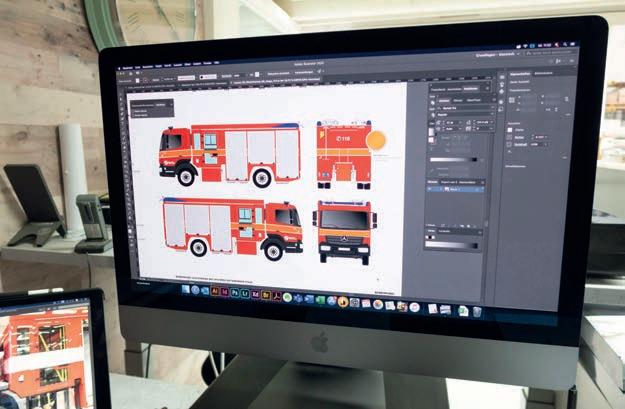Open more options in the Appearance section
The image size is (625, 409).
(564, 157)
